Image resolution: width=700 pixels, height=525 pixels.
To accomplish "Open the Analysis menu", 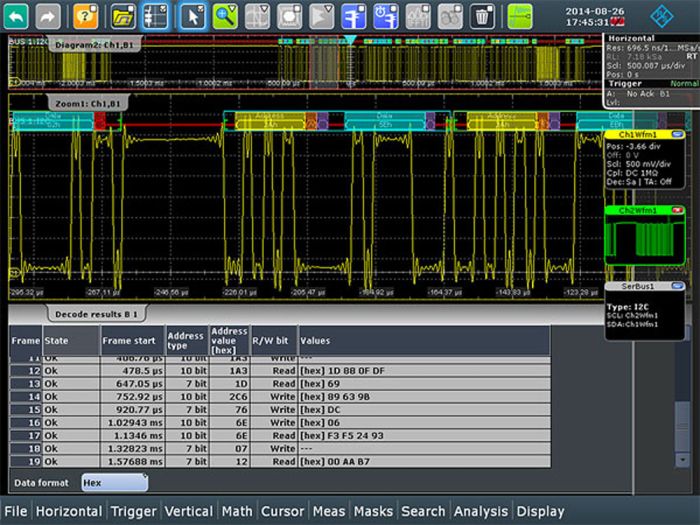I will pos(481,511).
